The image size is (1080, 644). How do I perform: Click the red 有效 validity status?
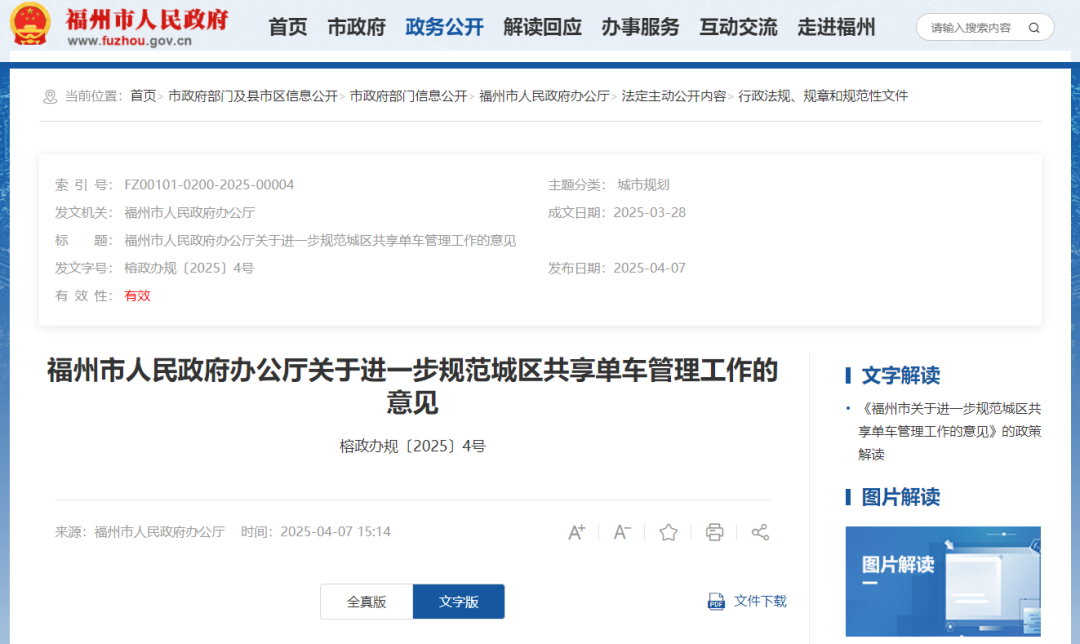coord(137,295)
